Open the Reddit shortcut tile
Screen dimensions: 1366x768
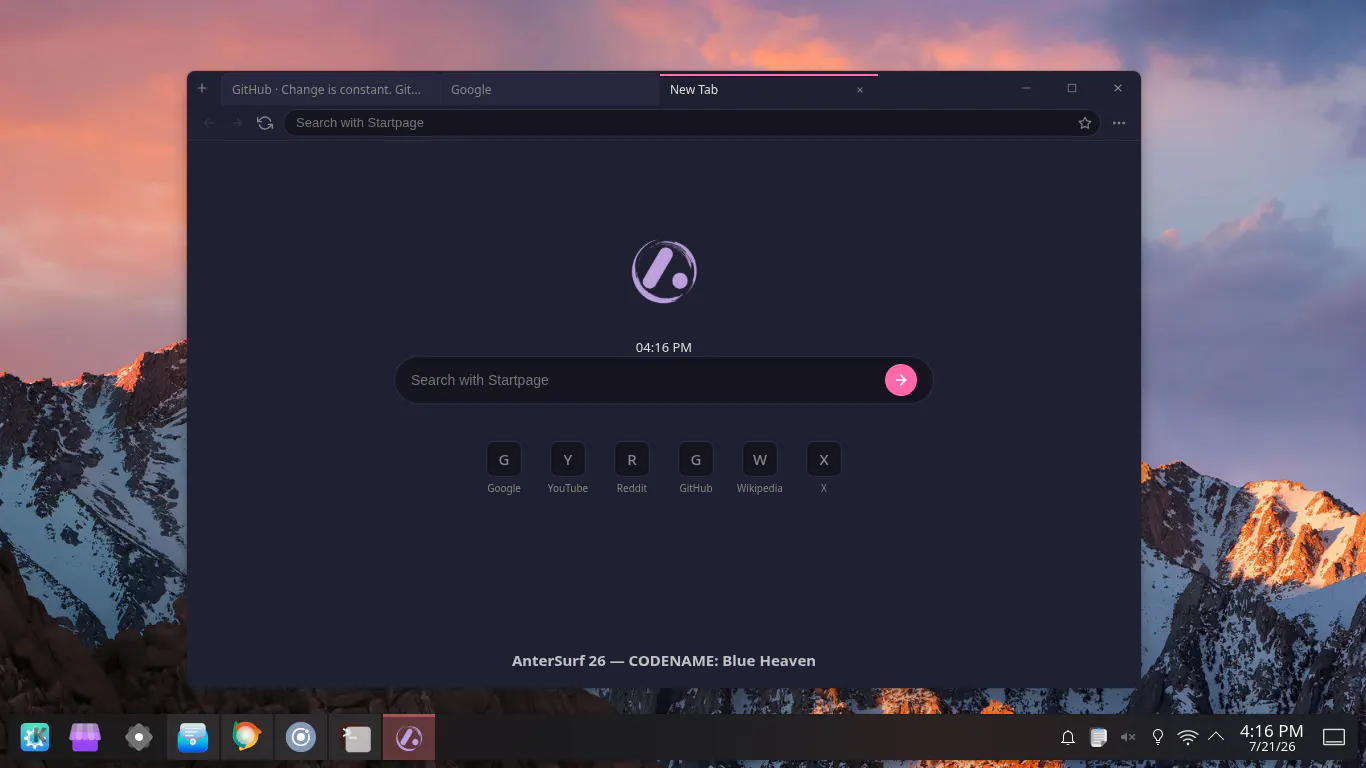click(632, 460)
